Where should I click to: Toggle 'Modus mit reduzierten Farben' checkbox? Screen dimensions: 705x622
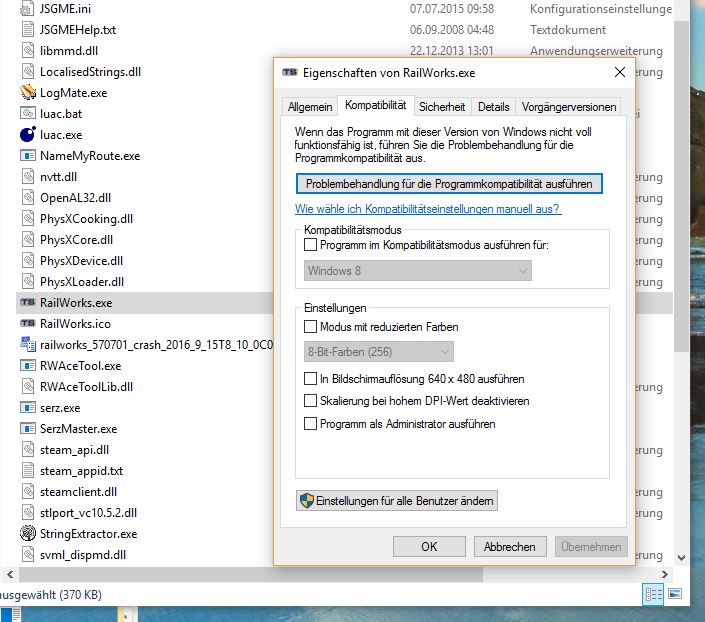(310, 327)
